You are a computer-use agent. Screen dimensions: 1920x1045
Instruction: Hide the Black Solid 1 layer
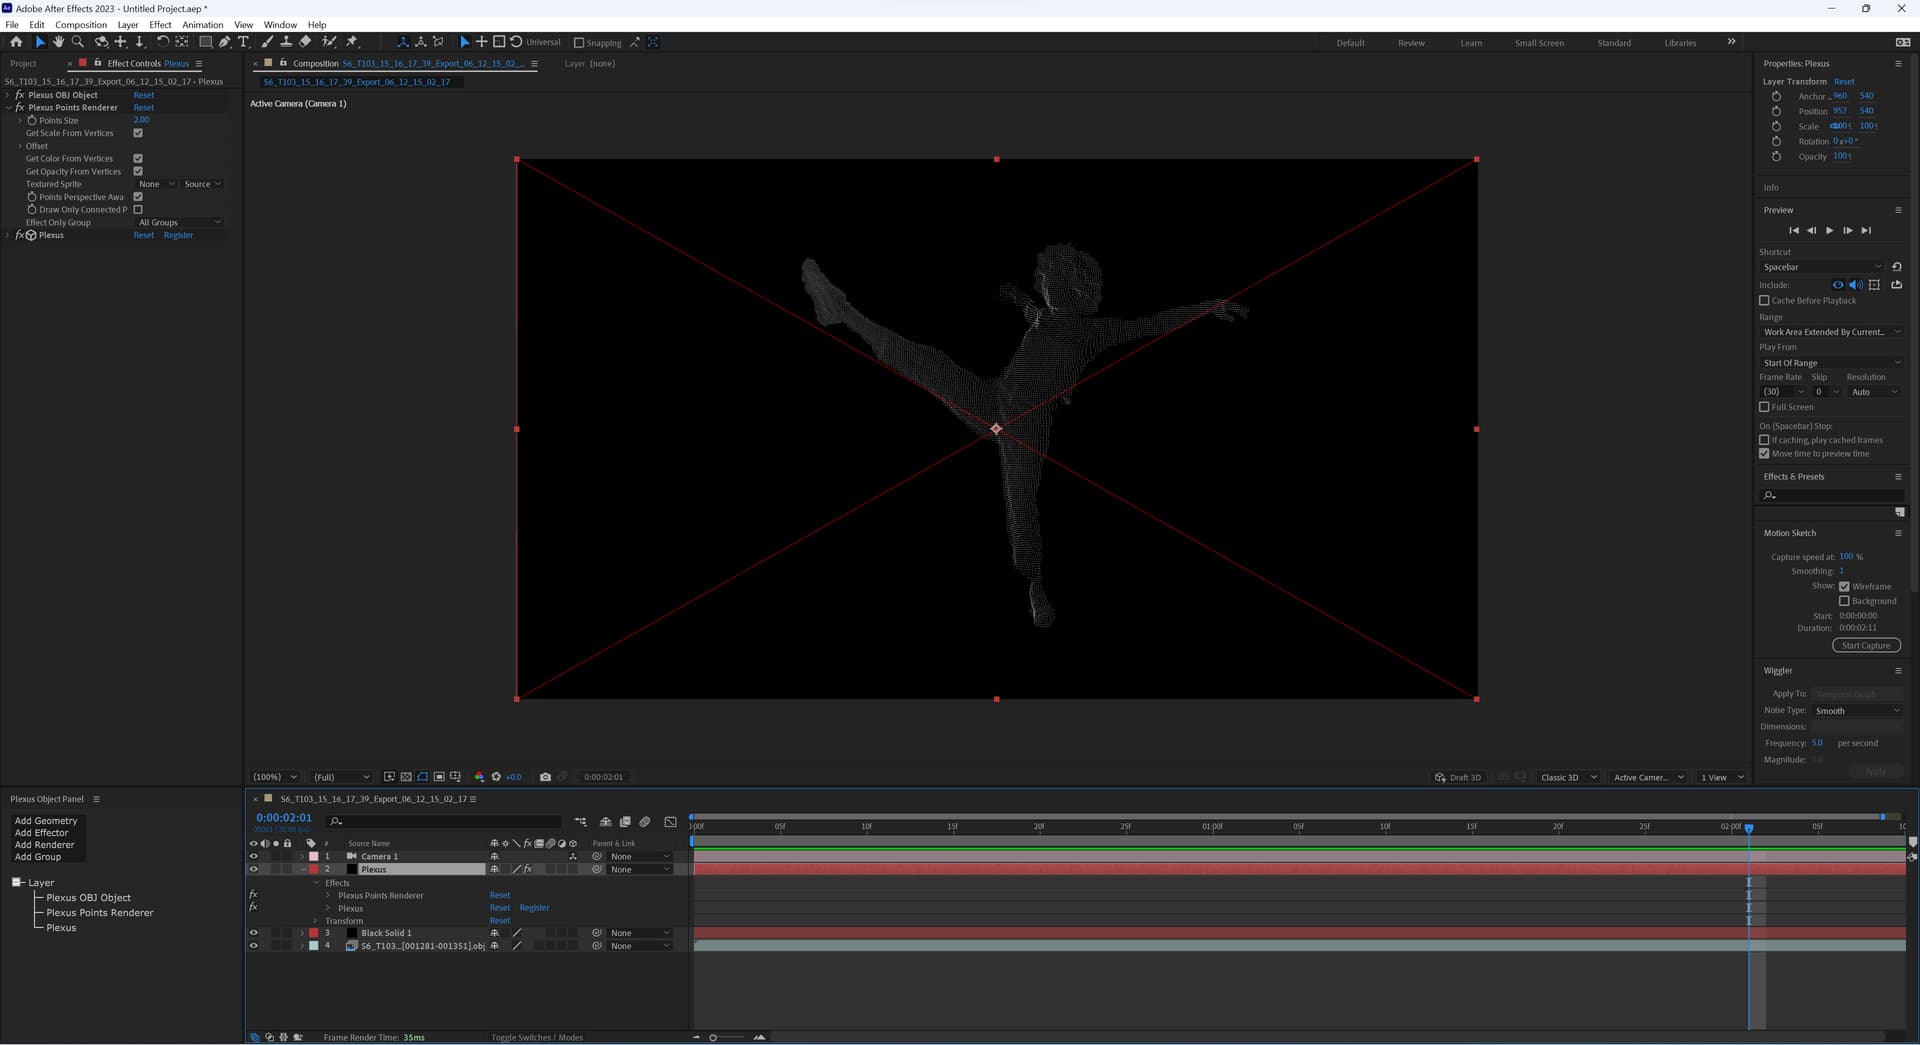253,933
